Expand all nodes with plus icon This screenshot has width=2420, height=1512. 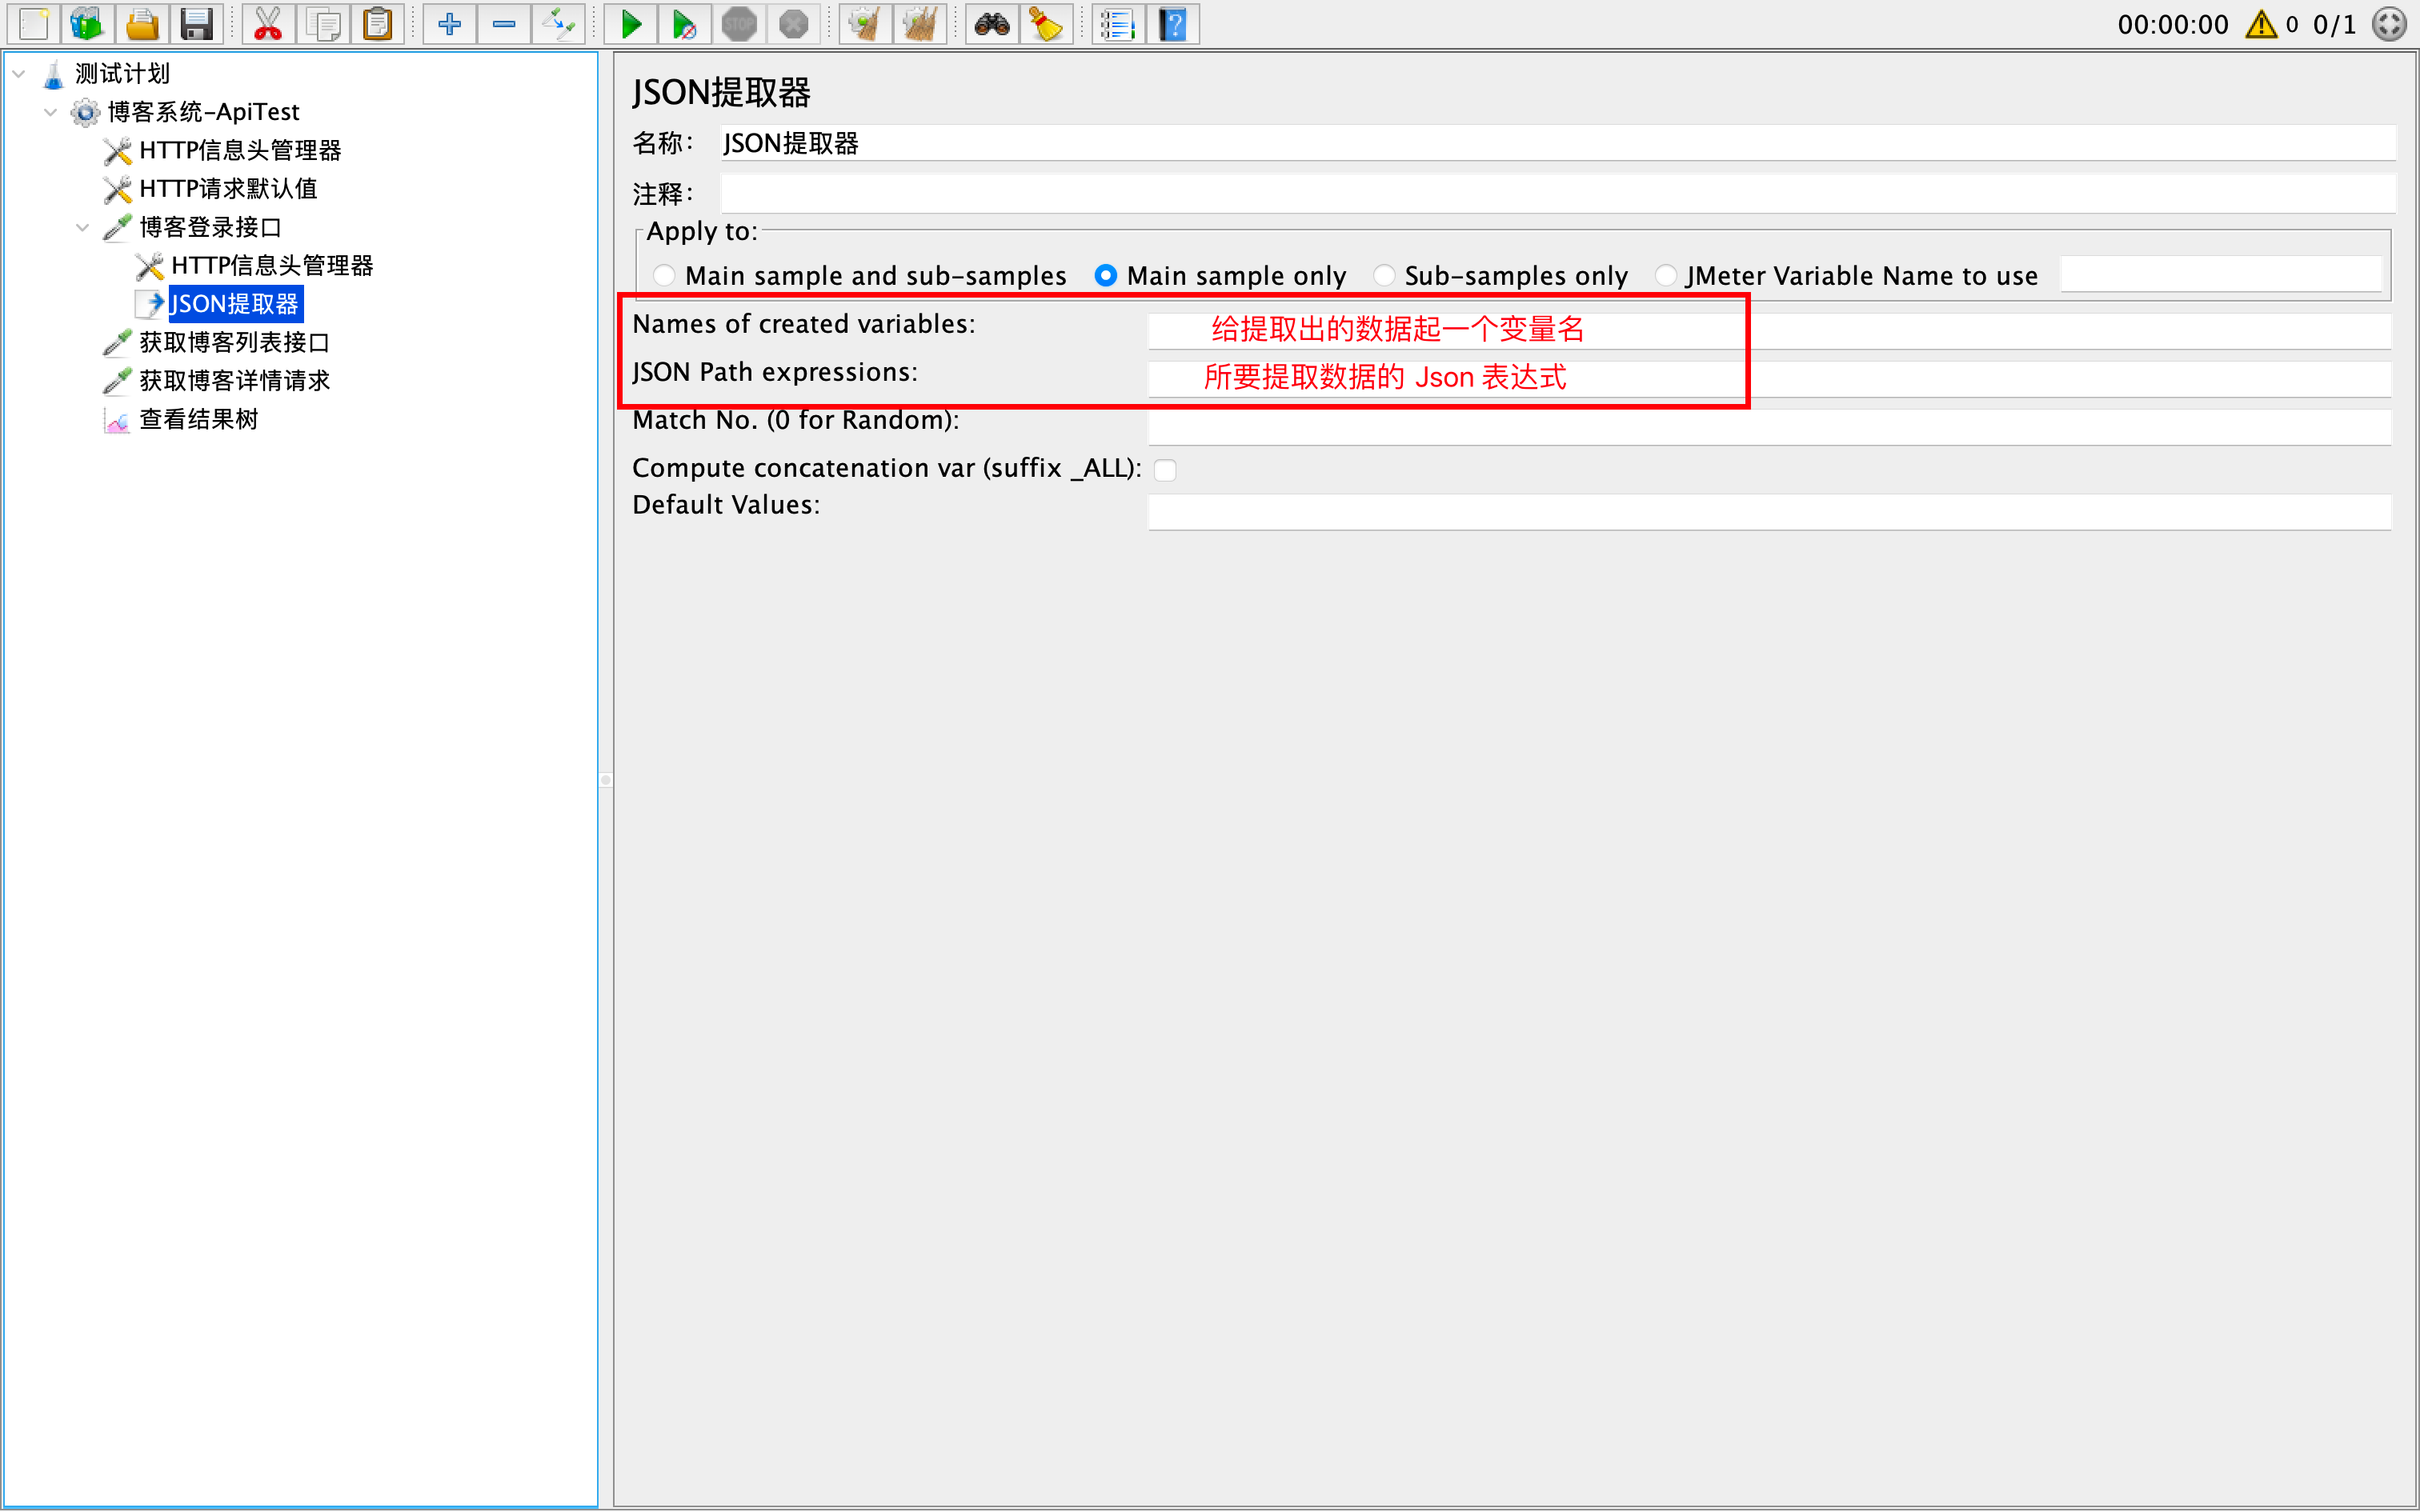tap(449, 24)
